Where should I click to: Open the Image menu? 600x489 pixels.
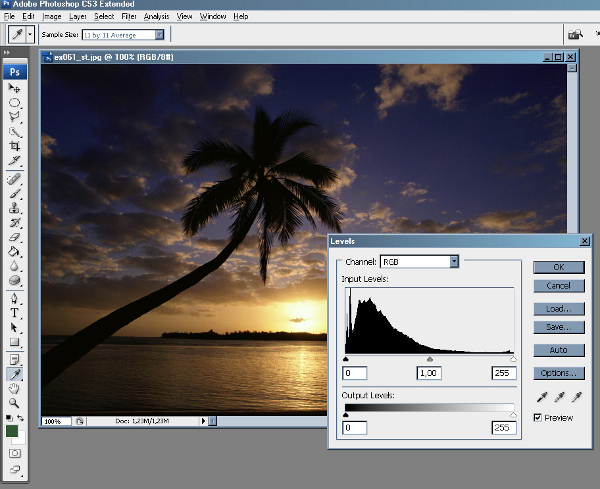click(x=52, y=16)
